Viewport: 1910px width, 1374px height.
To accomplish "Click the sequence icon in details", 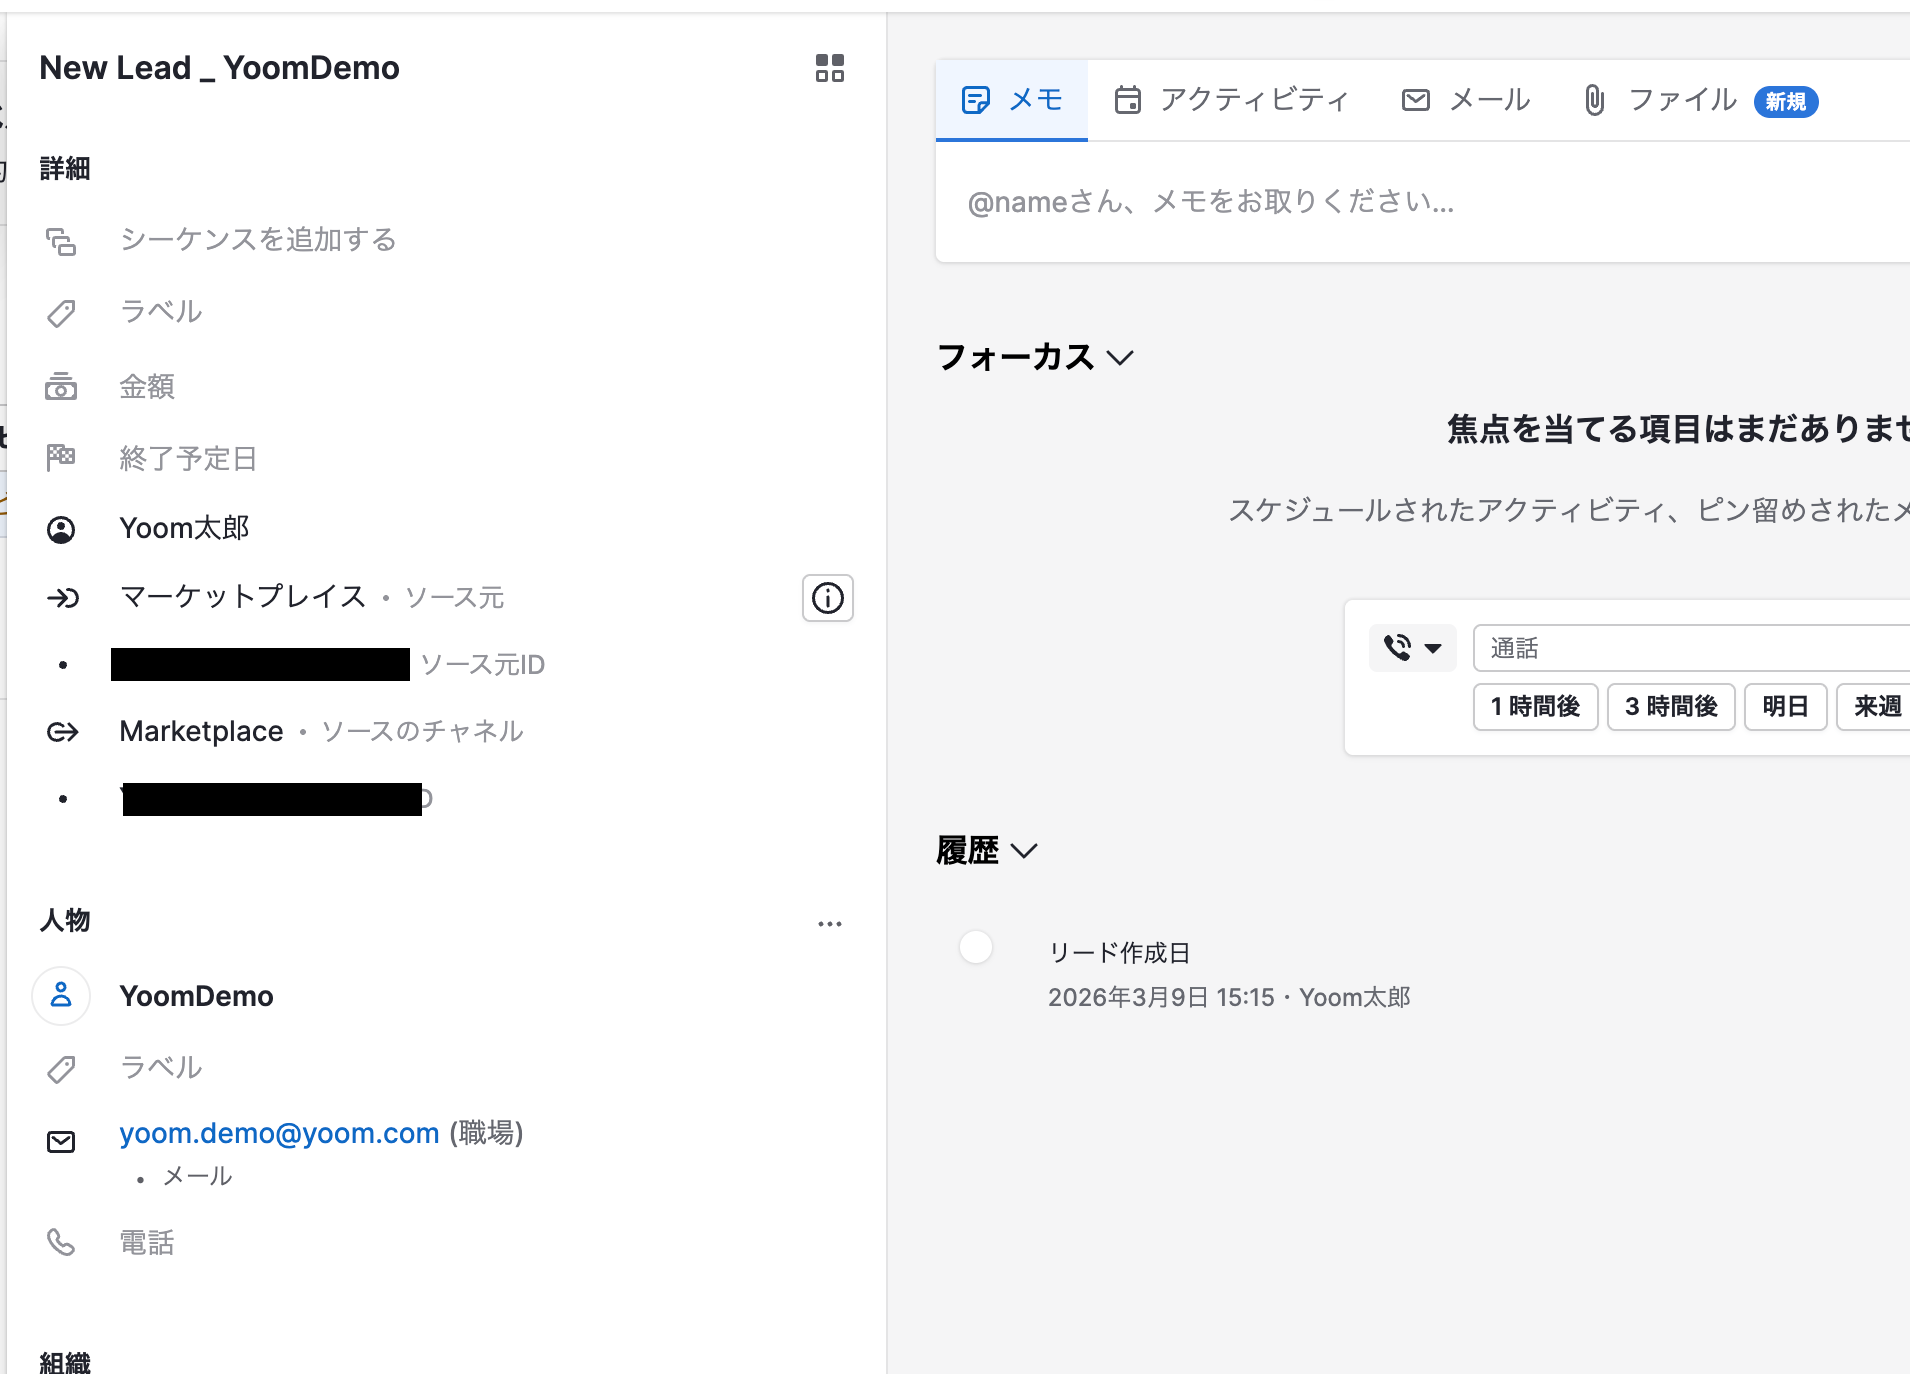I will 61,241.
